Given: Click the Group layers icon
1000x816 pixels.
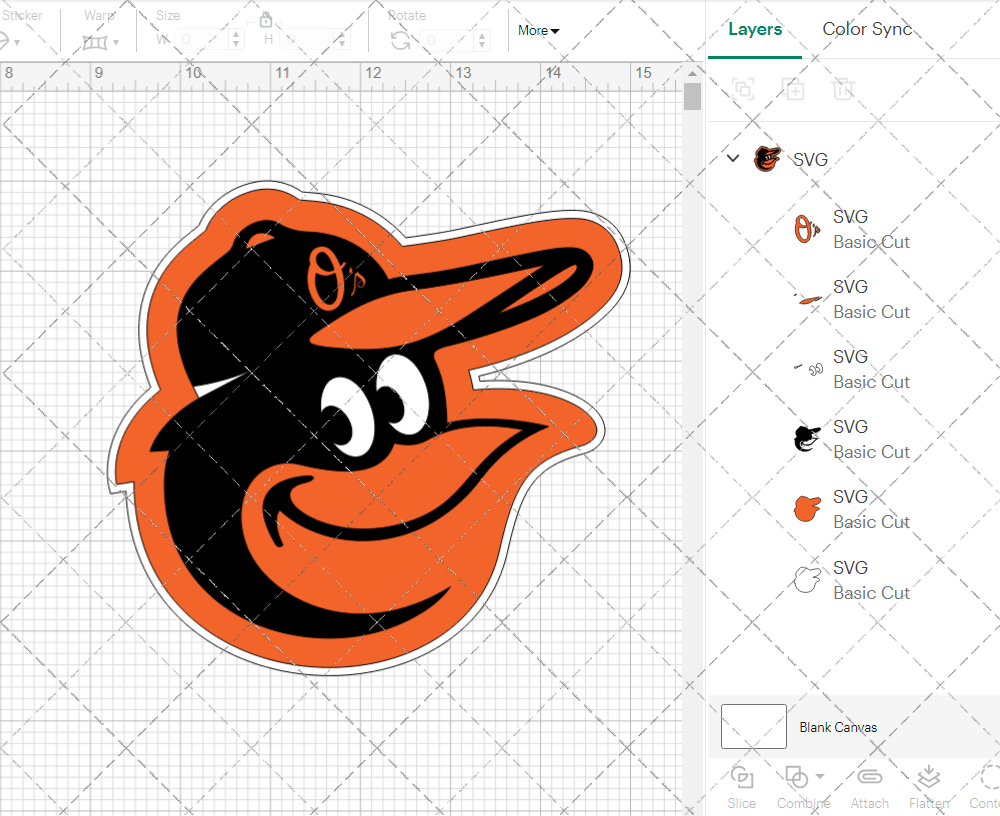Looking at the screenshot, I should [x=743, y=89].
